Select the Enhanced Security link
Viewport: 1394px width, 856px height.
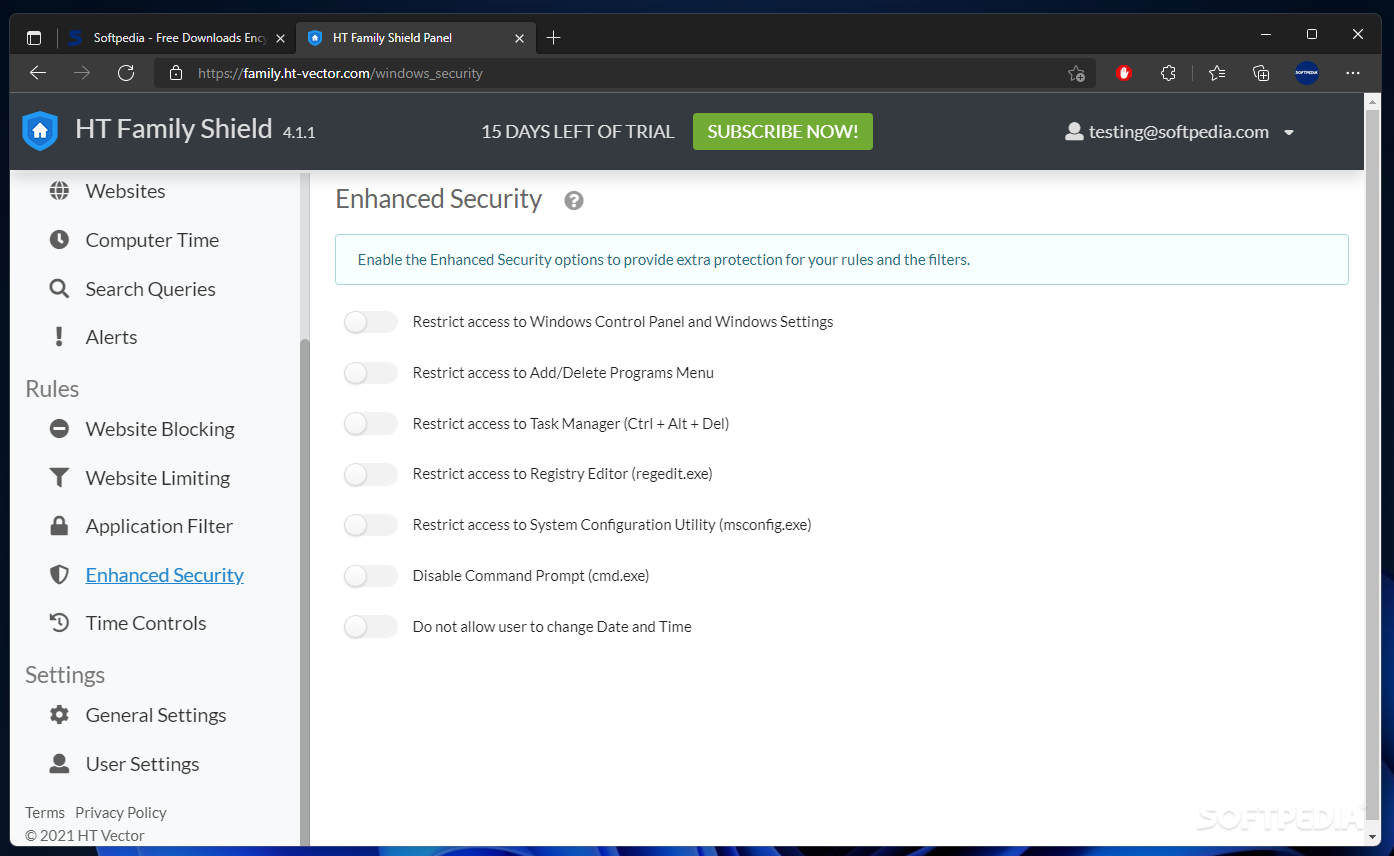click(x=165, y=575)
